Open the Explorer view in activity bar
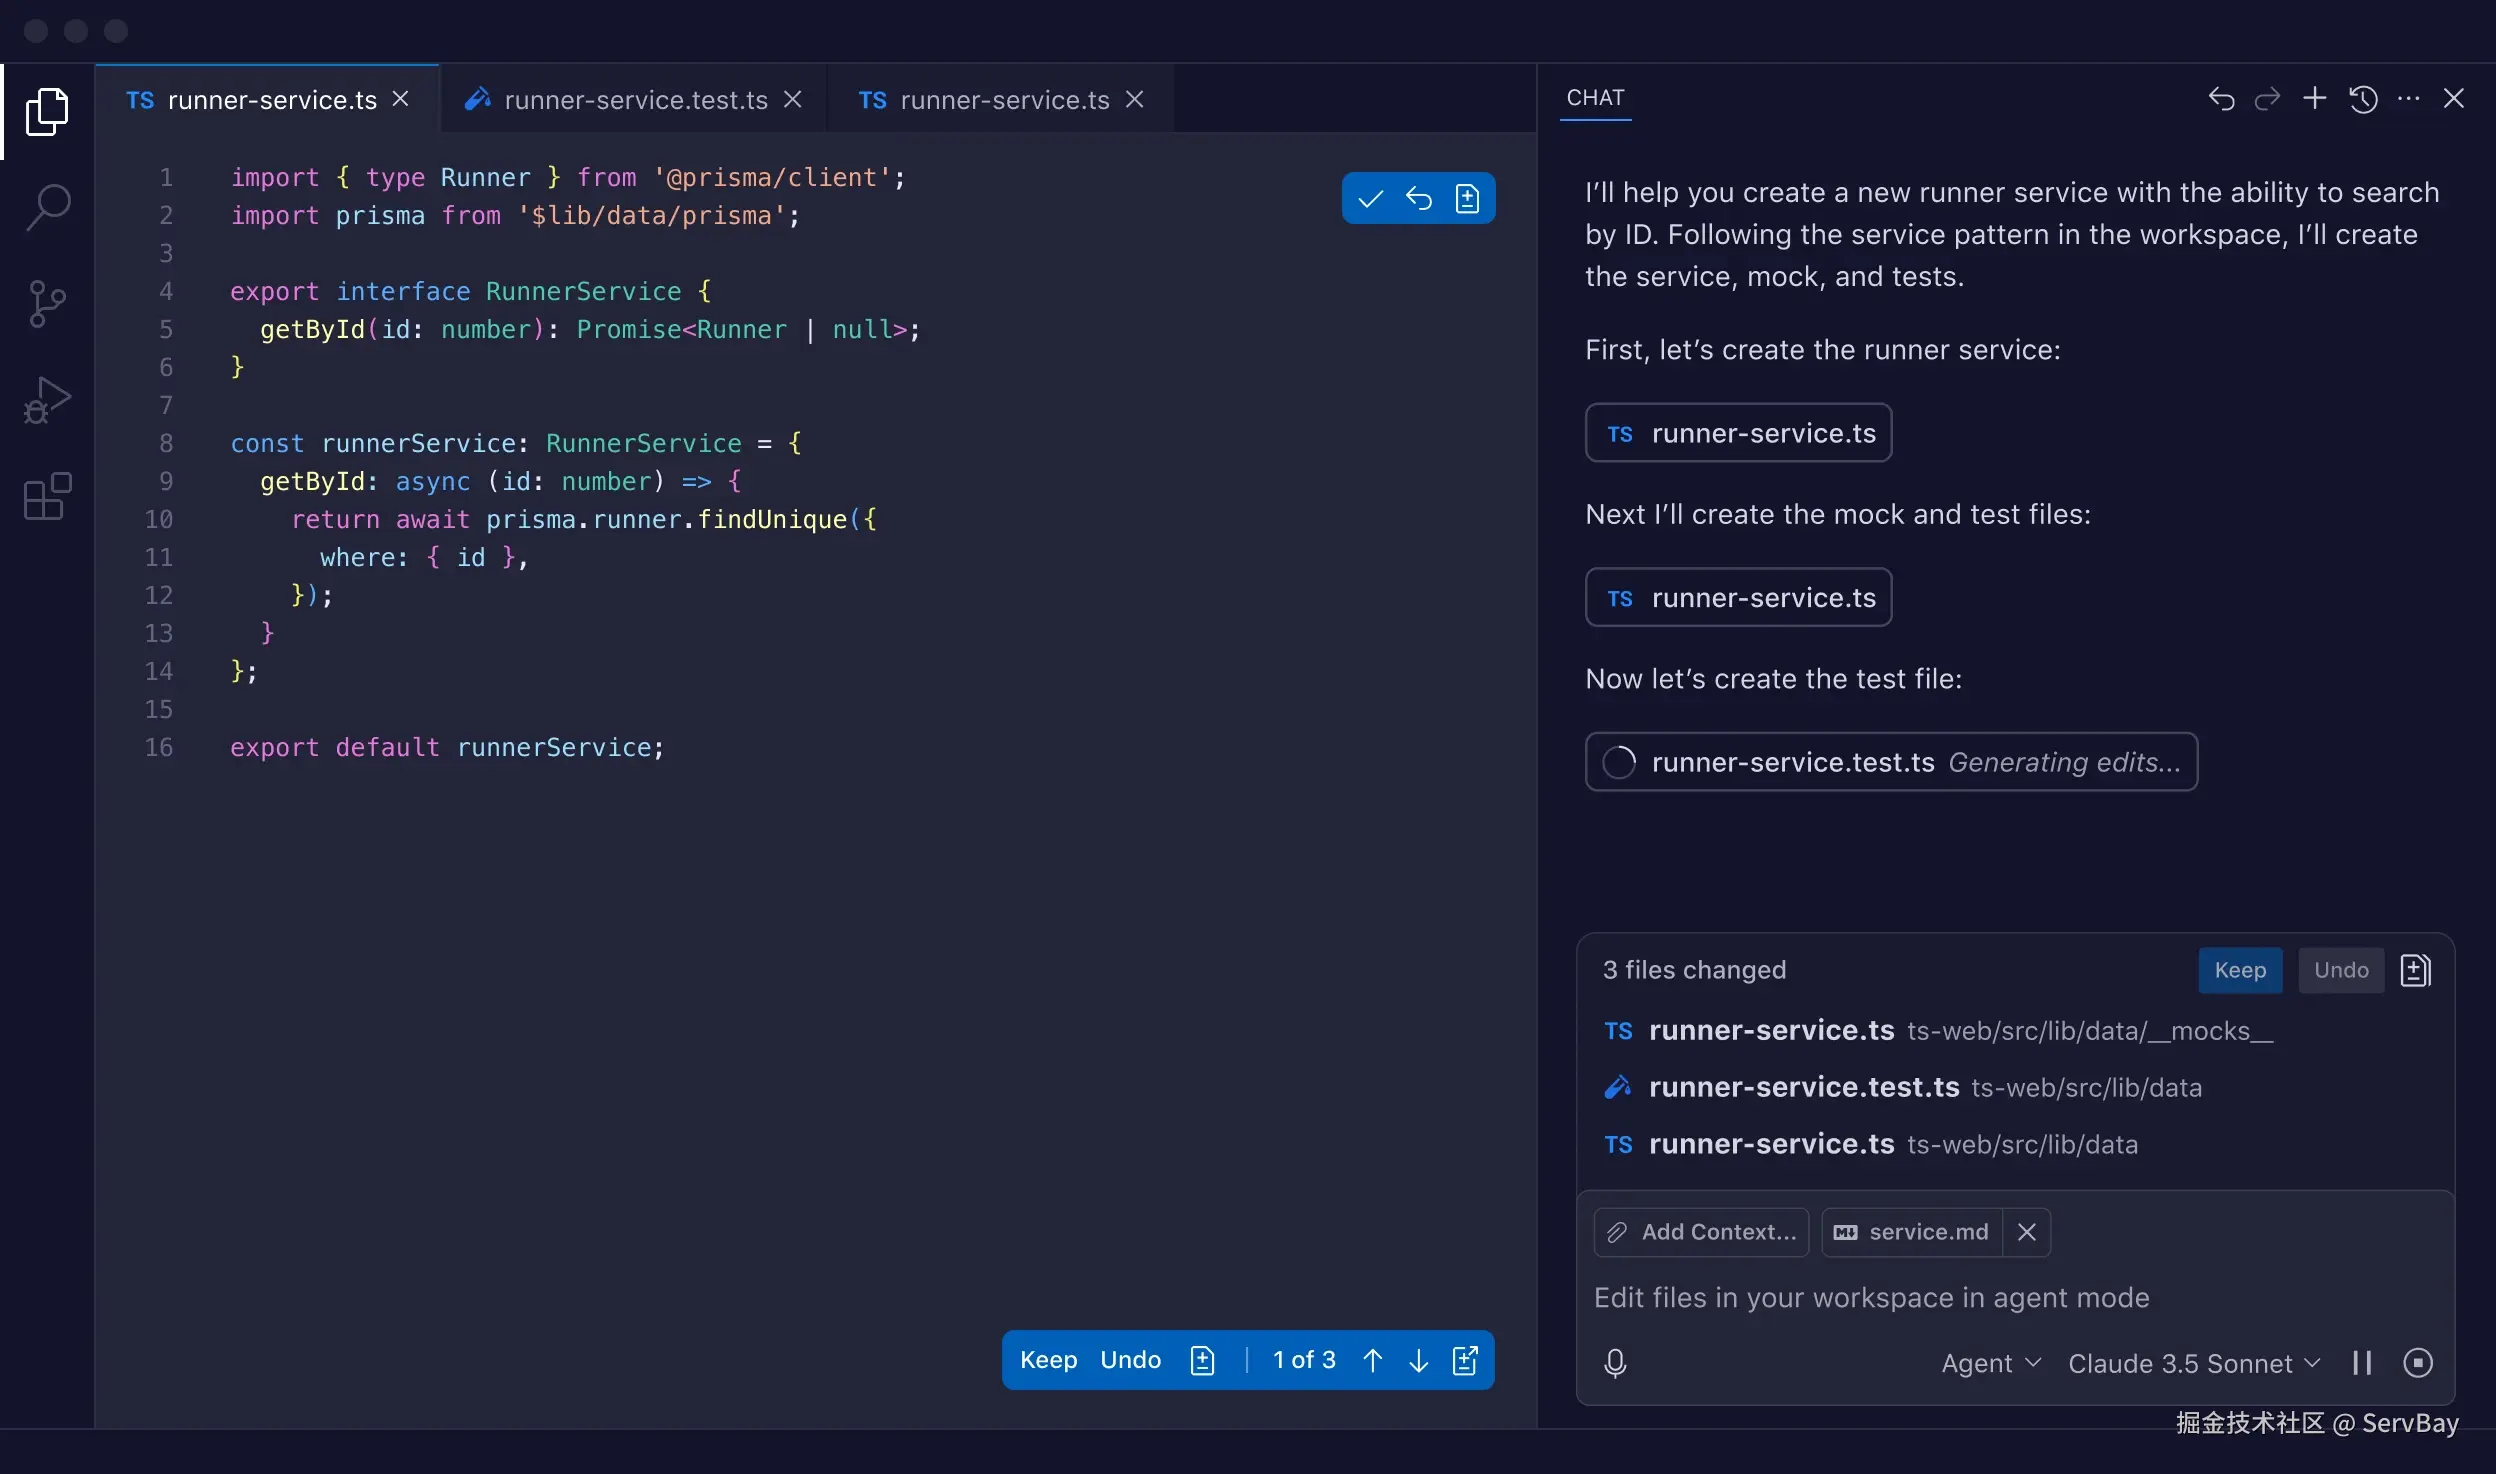The image size is (2496, 1474). pos(47,111)
